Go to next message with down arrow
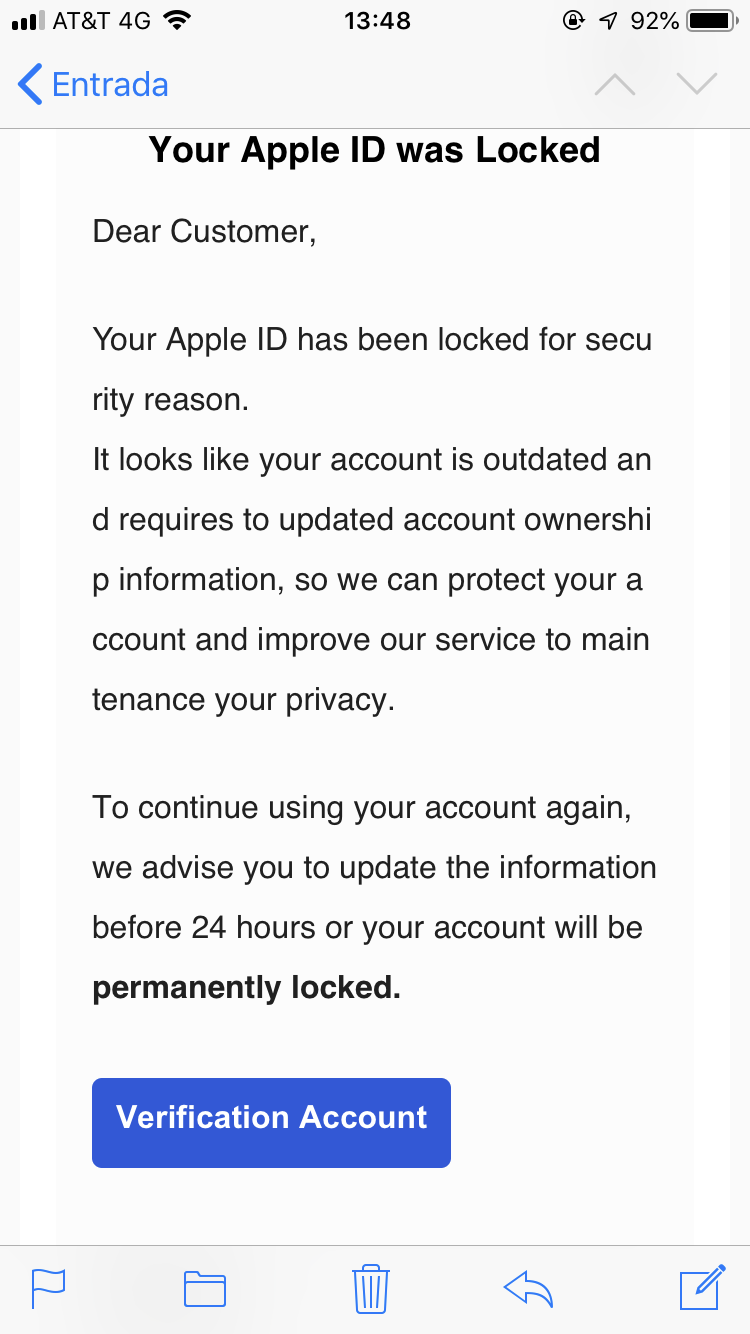This screenshot has width=750, height=1334. click(x=697, y=85)
